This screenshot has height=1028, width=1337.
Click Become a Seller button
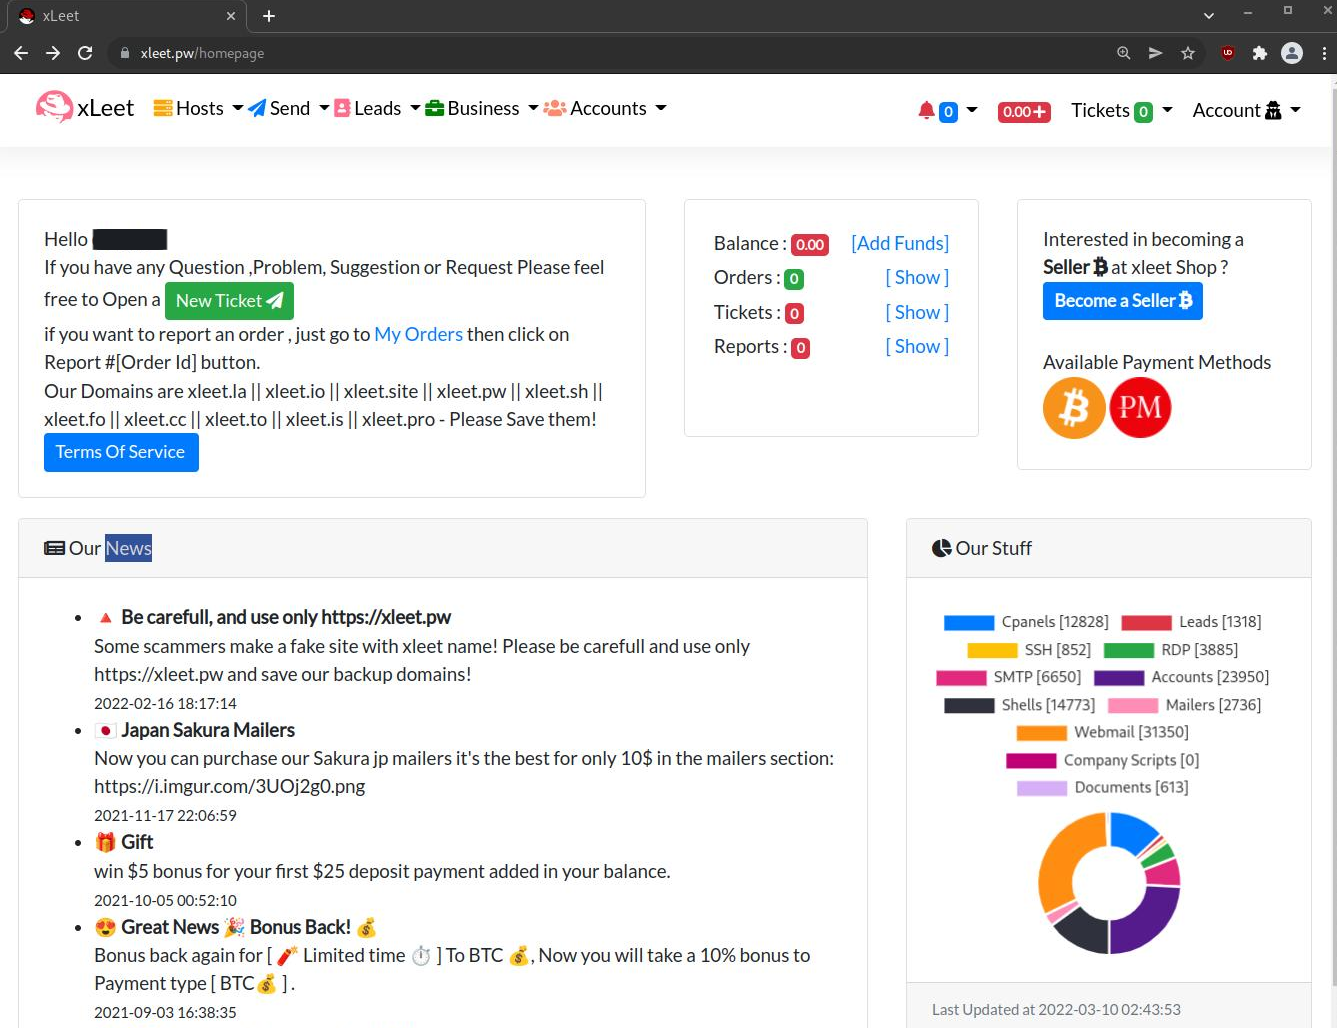coord(1122,301)
